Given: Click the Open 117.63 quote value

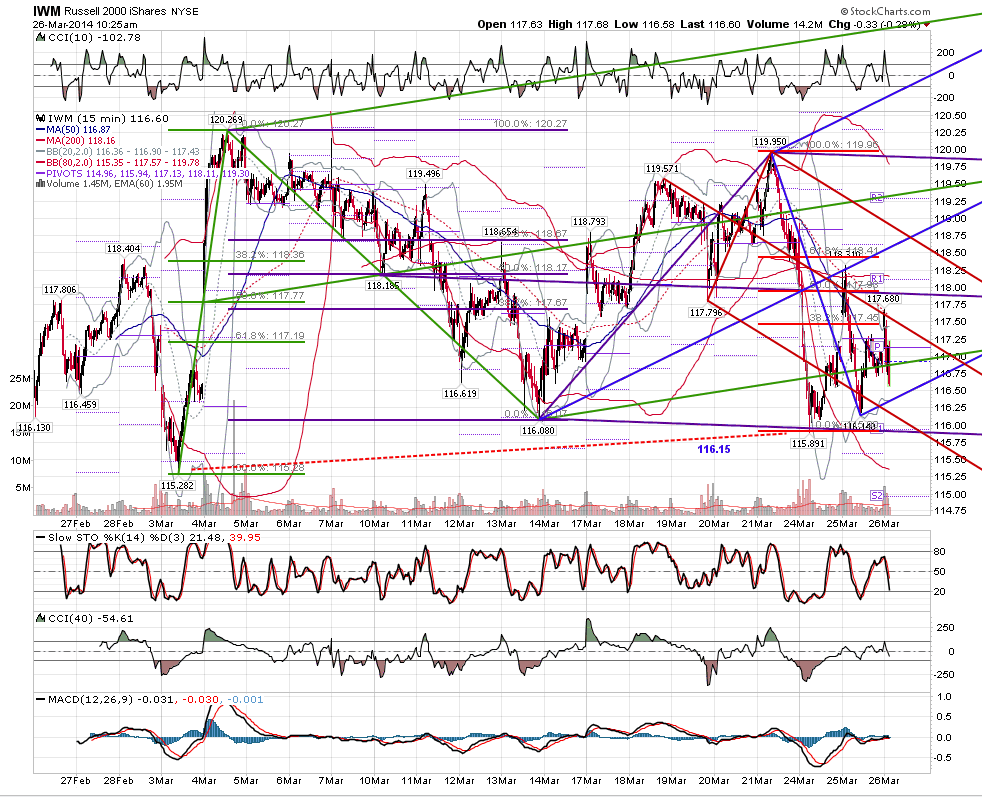Looking at the screenshot, I should tap(510, 24).
